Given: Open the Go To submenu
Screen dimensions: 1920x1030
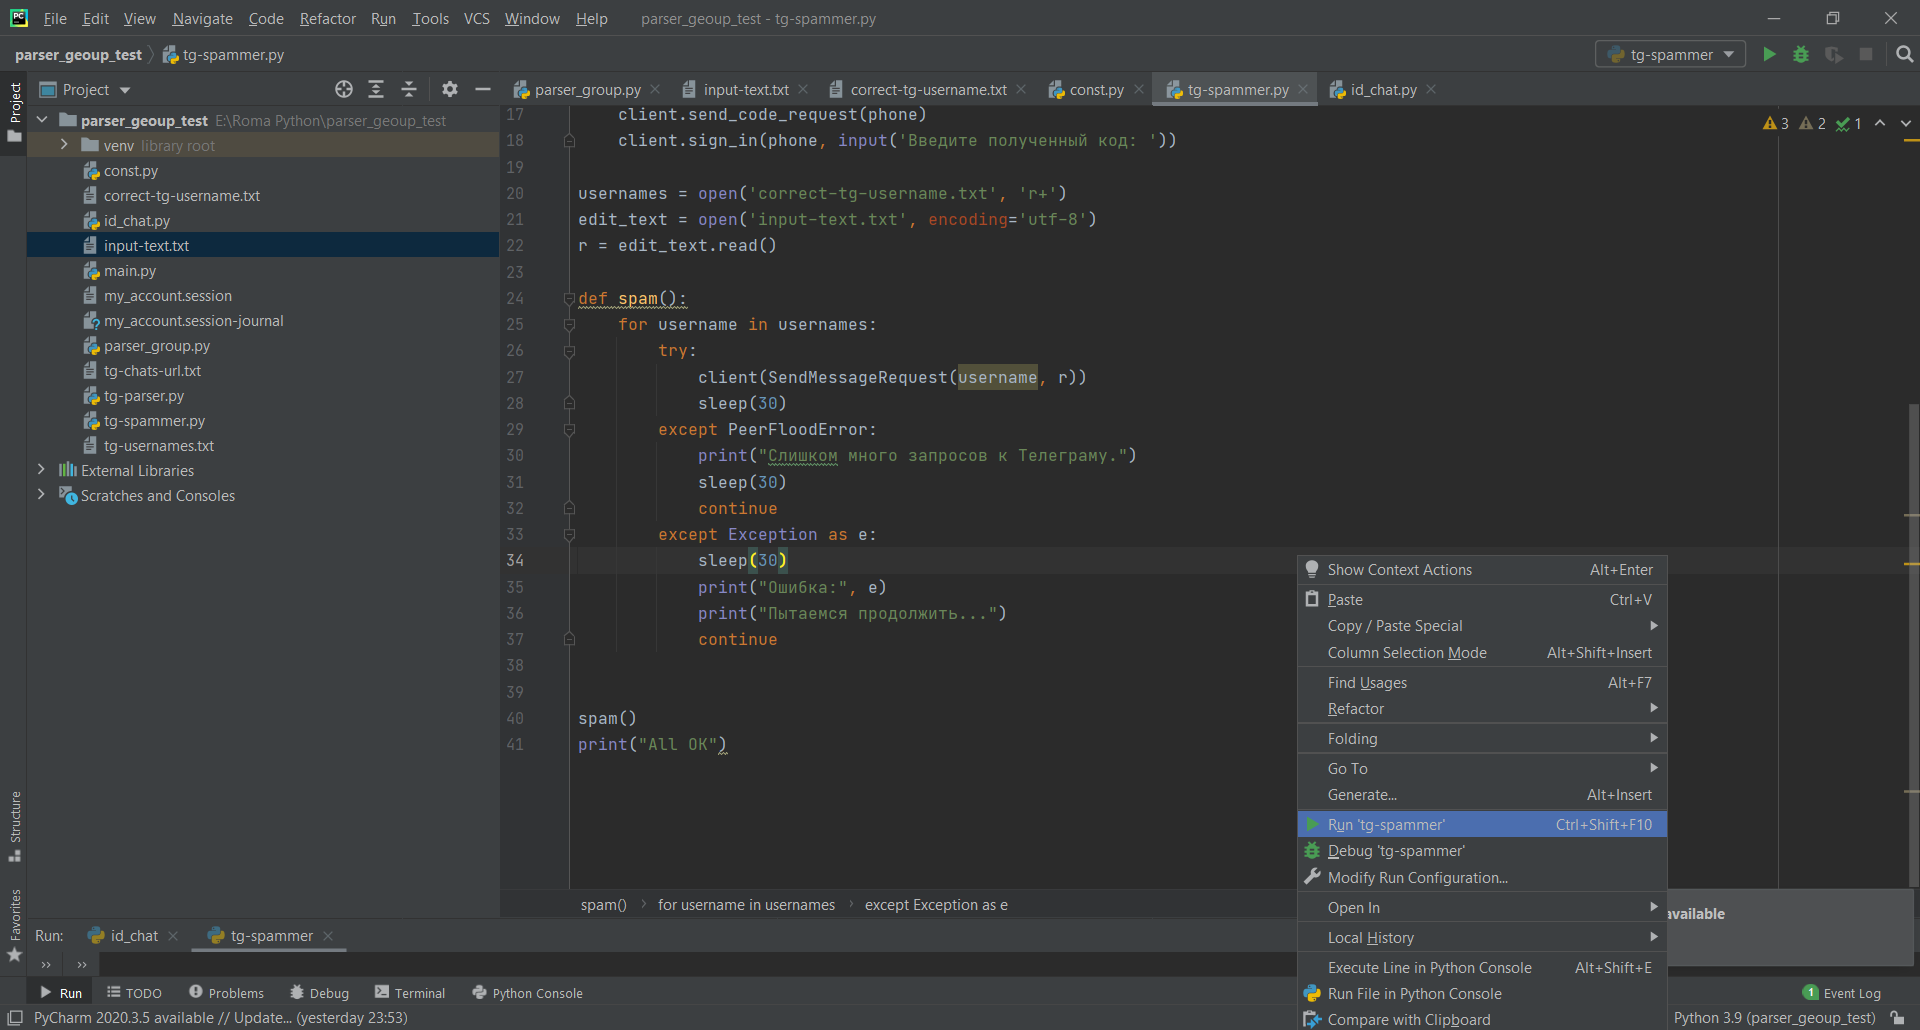Looking at the screenshot, I should (x=1482, y=769).
